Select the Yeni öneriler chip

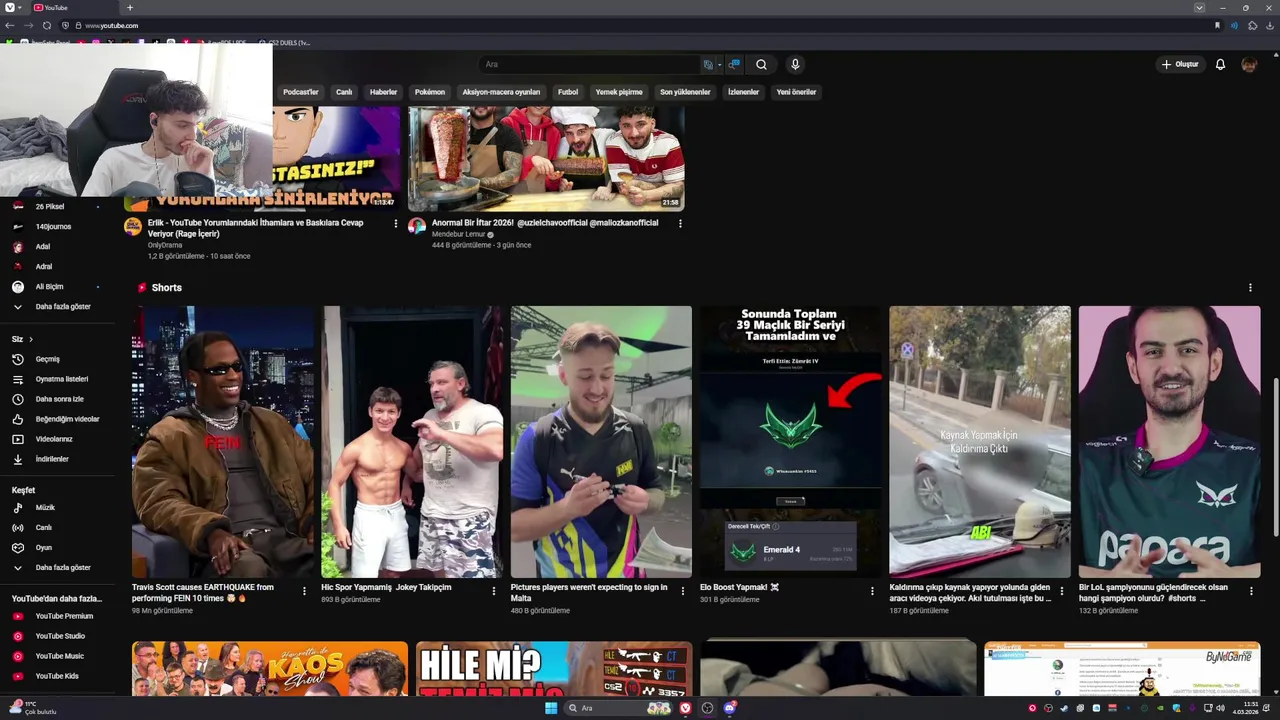(x=796, y=92)
